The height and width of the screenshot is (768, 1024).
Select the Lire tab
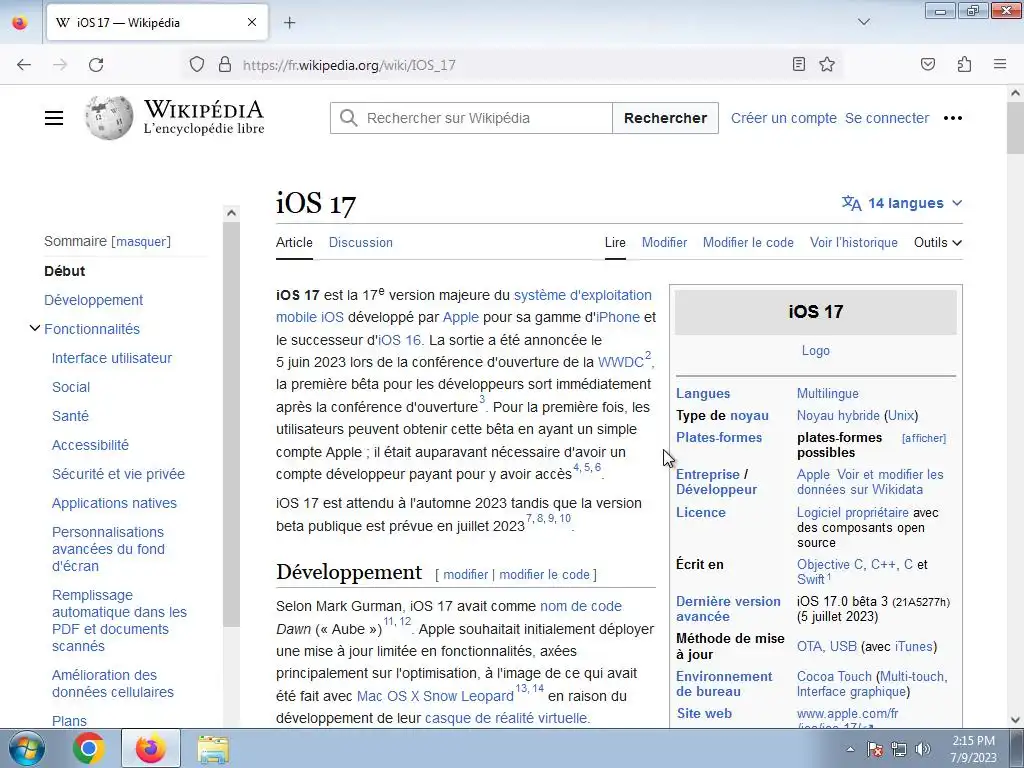coord(615,242)
